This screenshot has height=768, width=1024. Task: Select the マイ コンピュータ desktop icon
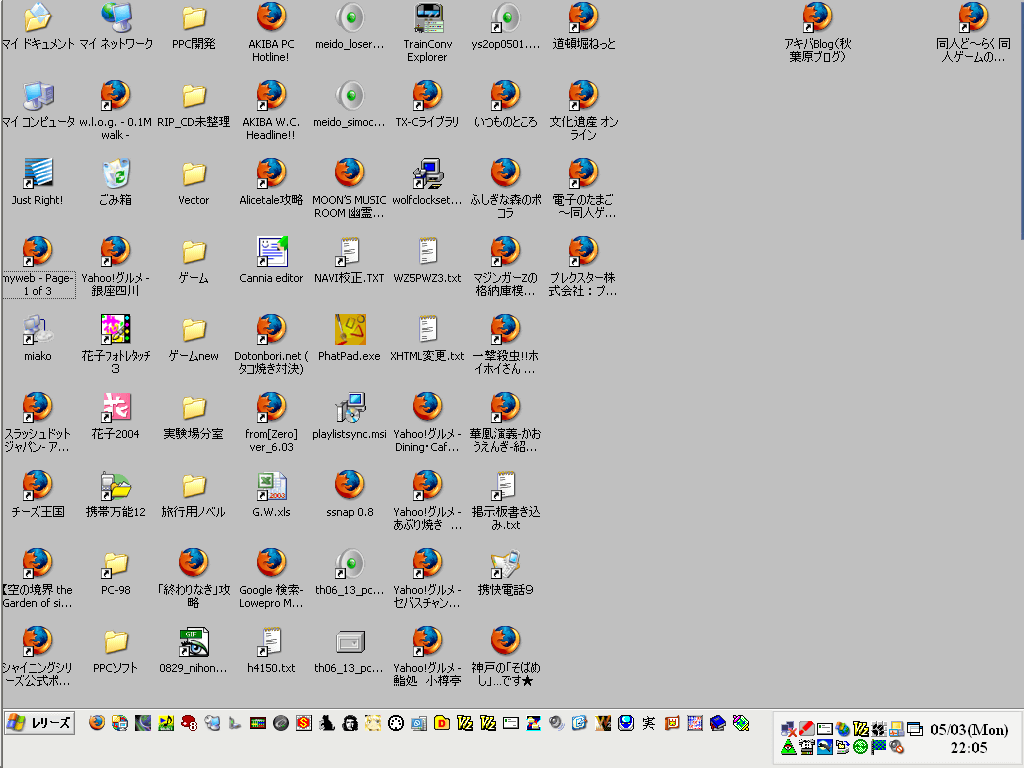point(37,95)
